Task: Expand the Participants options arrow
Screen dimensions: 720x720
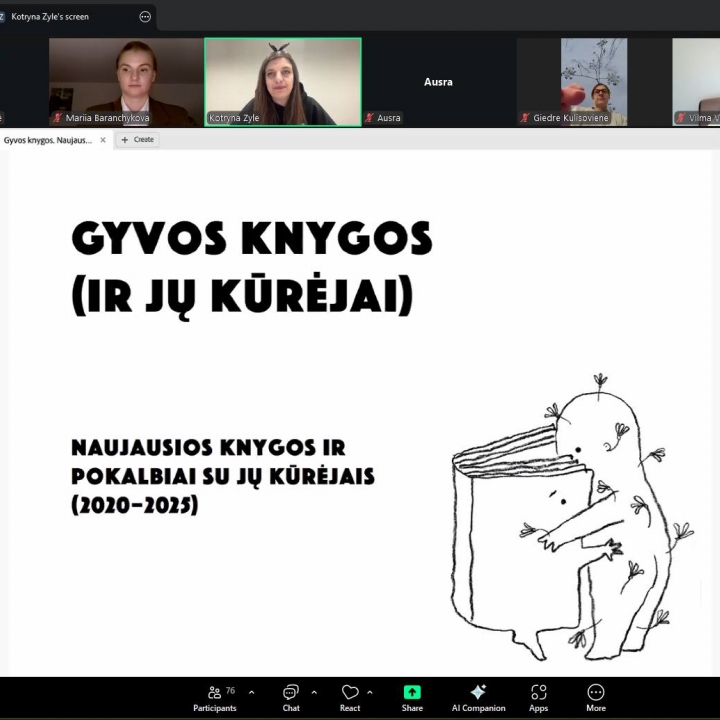Action: (x=251, y=692)
